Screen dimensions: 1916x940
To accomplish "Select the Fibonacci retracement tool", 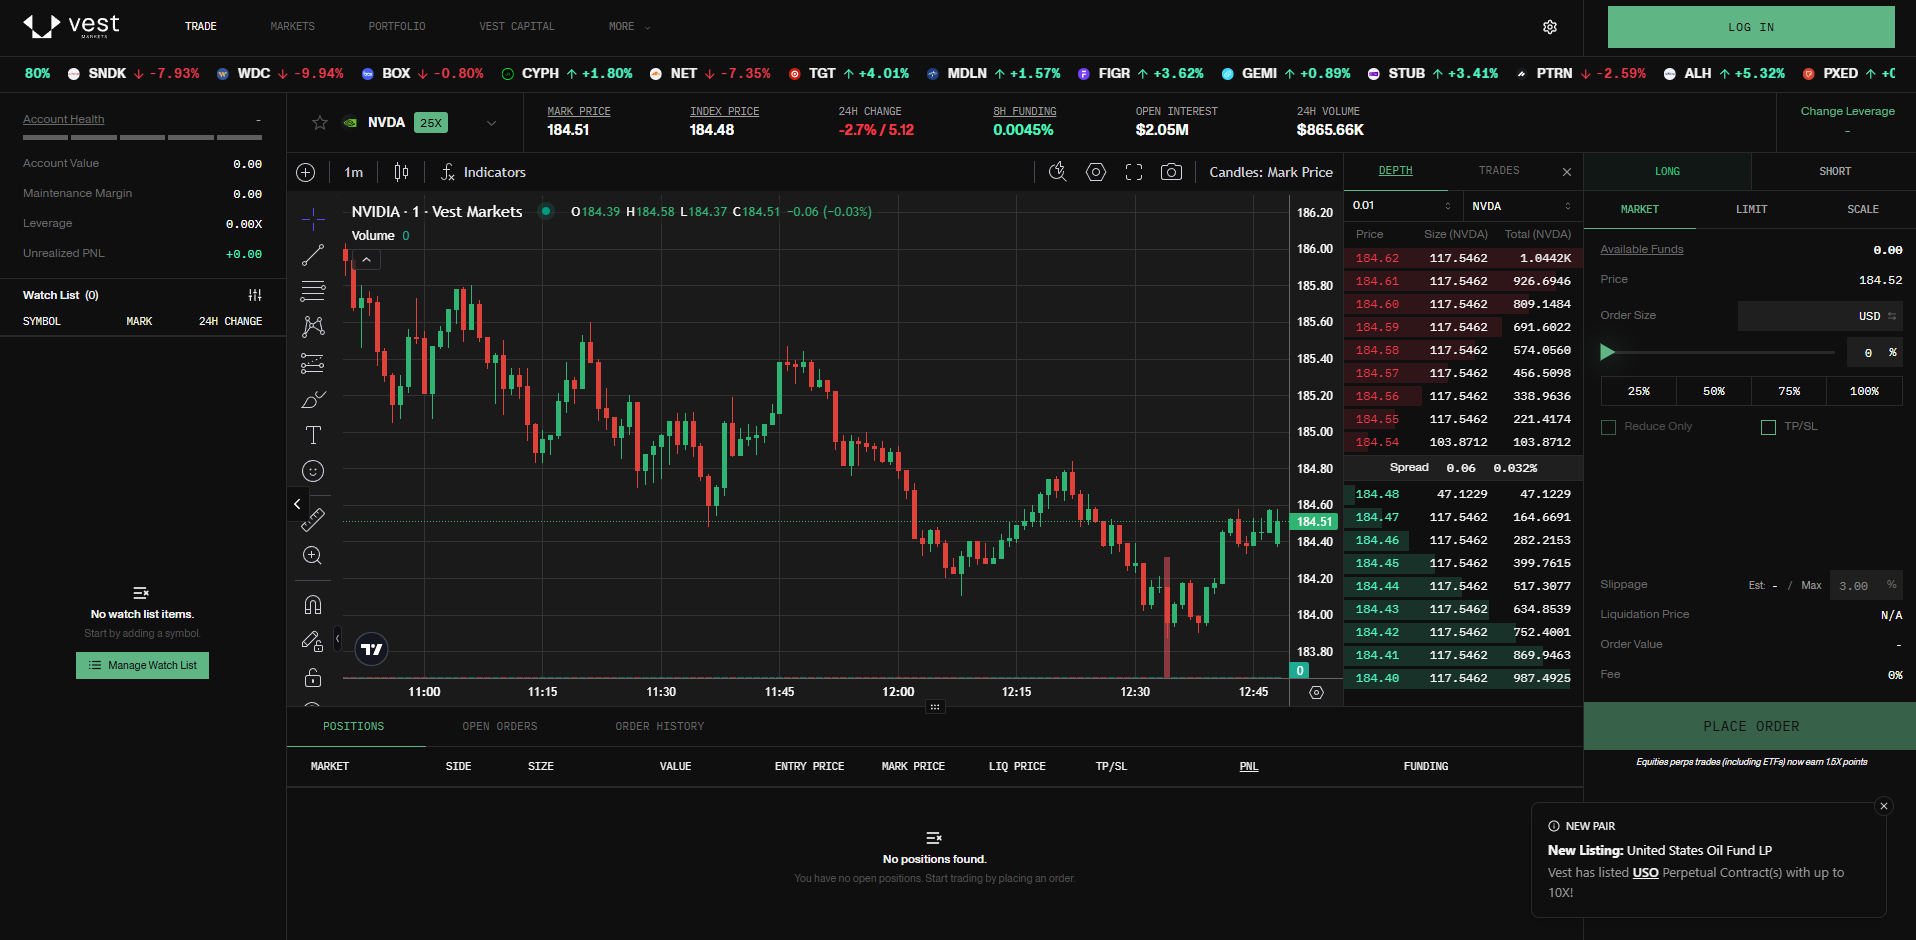I will tap(313, 291).
